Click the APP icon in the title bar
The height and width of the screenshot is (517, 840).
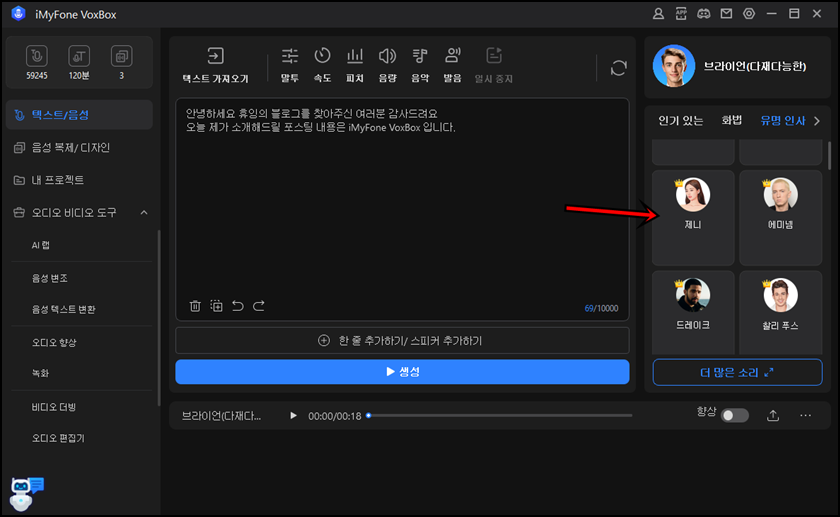(x=681, y=14)
